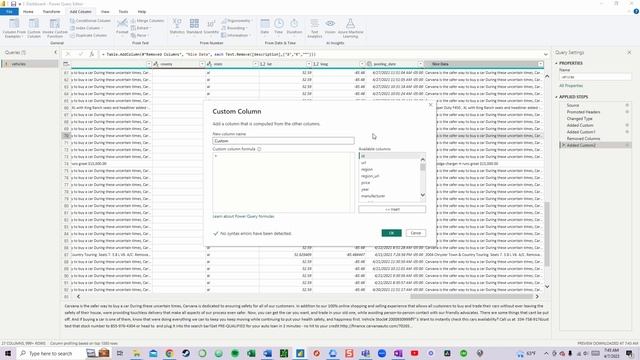Switch to the Tools ribbon tab
640x360 pixels.
(123, 11)
